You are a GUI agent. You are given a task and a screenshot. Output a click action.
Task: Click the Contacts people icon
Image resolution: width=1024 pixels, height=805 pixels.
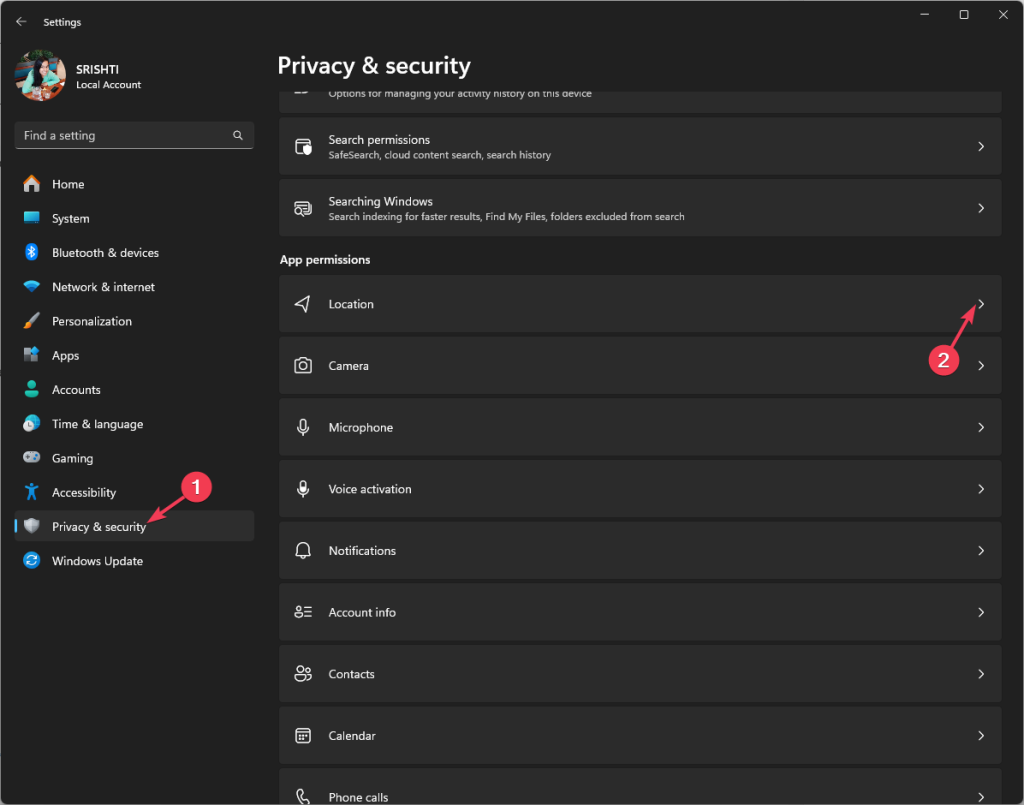(303, 673)
